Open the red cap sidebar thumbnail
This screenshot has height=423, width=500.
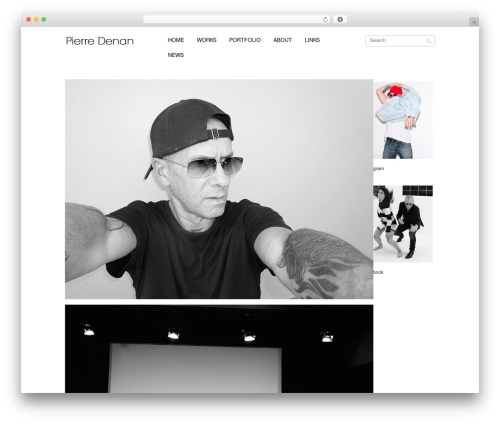(403, 120)
